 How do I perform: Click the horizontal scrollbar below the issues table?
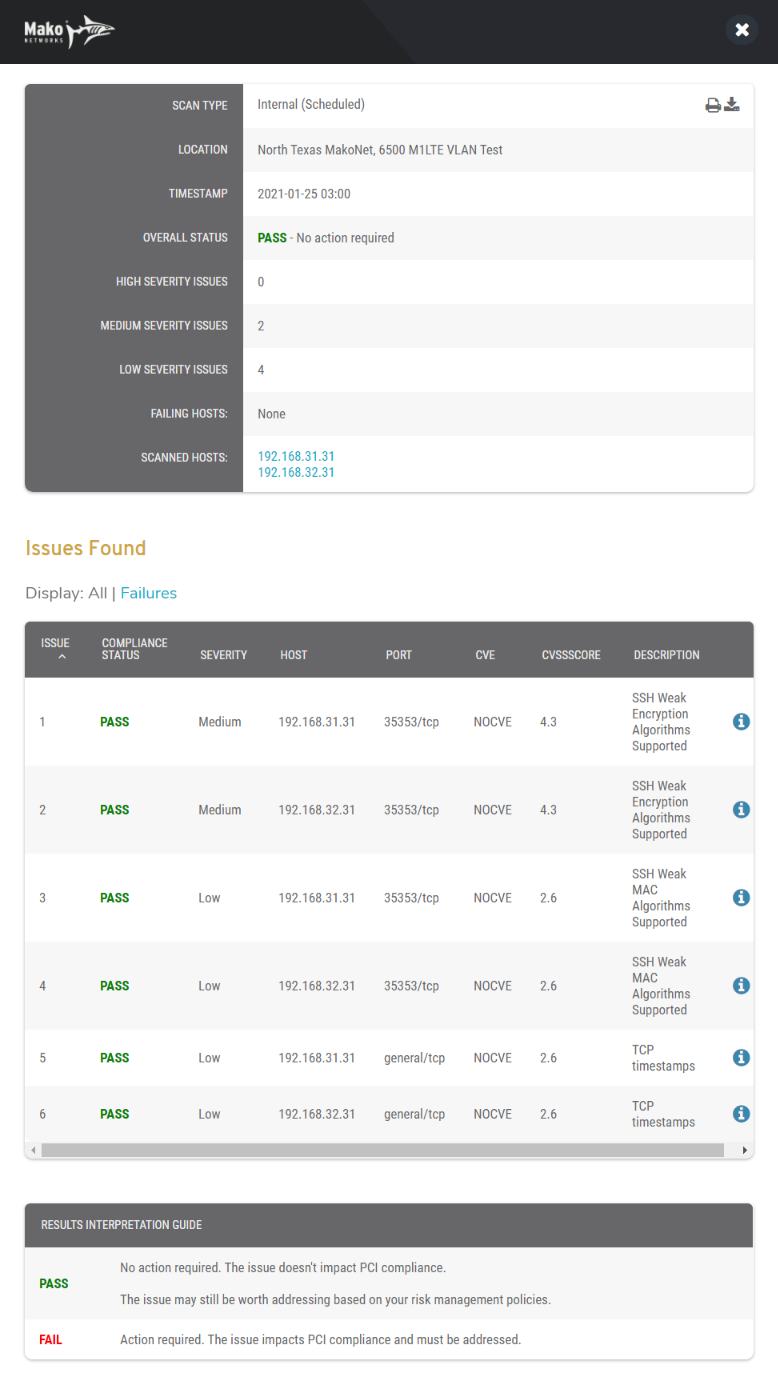click(x=390, y=1150)
